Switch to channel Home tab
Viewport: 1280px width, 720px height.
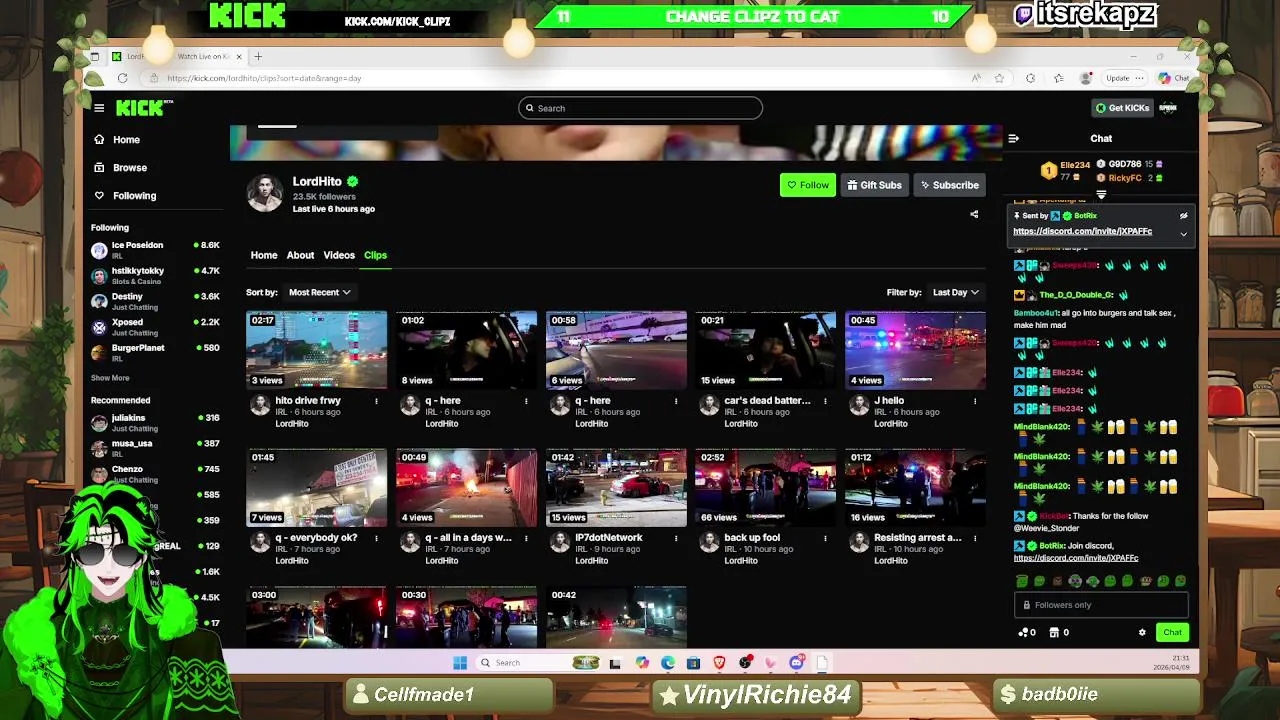[x=264, y=255]
